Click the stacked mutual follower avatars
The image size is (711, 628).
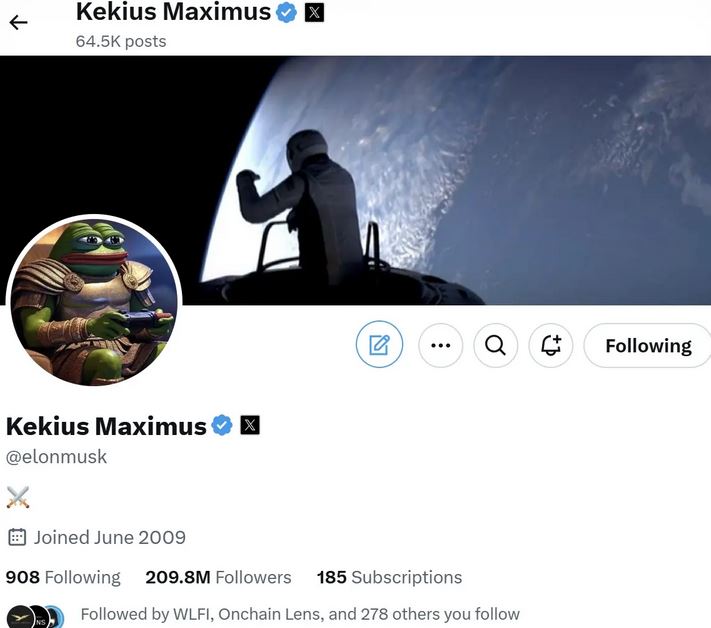pos(35,616)
